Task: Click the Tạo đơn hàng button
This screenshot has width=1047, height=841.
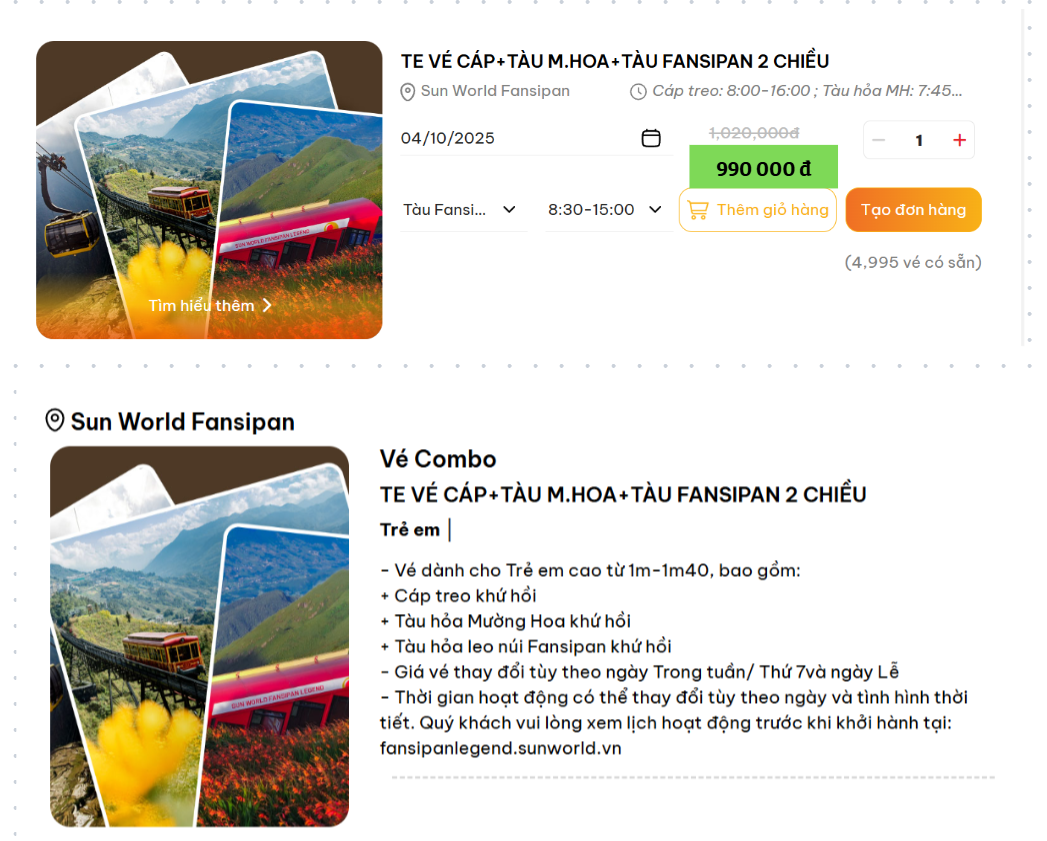Action: point(913,210)
